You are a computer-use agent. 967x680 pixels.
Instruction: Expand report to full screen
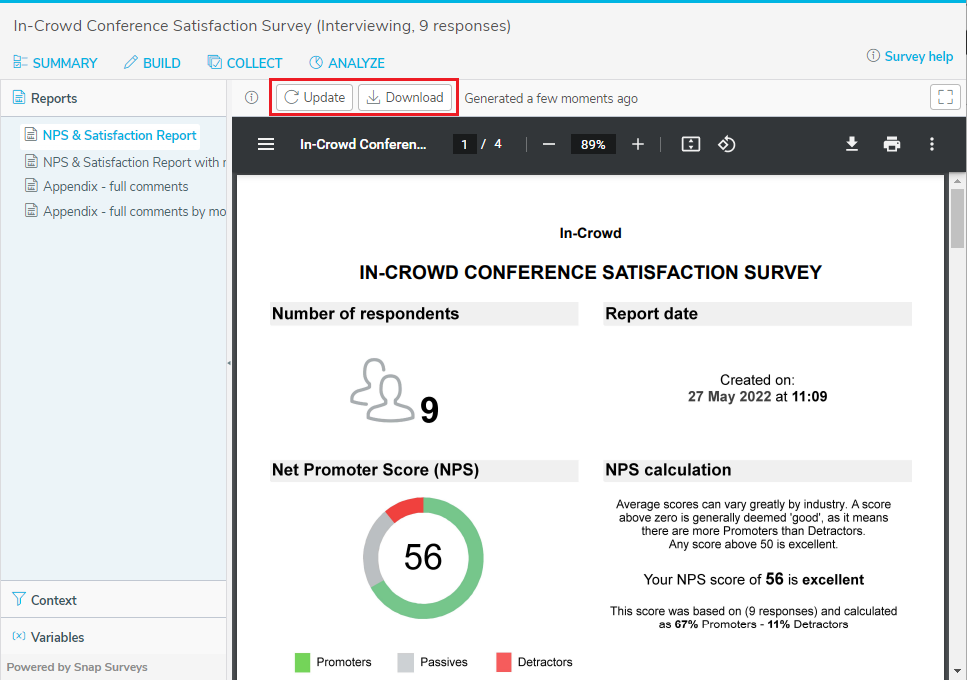click(x=945, y=97)
